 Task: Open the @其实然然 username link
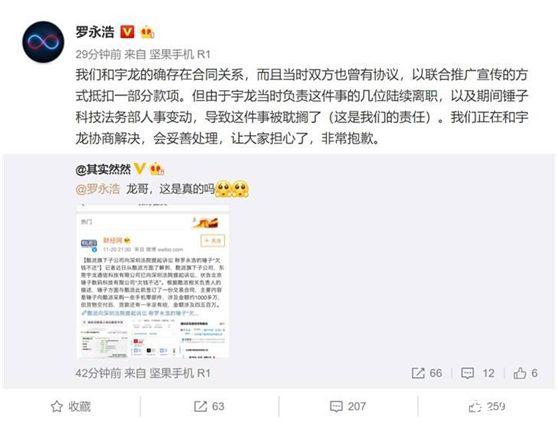coord(103,169)
